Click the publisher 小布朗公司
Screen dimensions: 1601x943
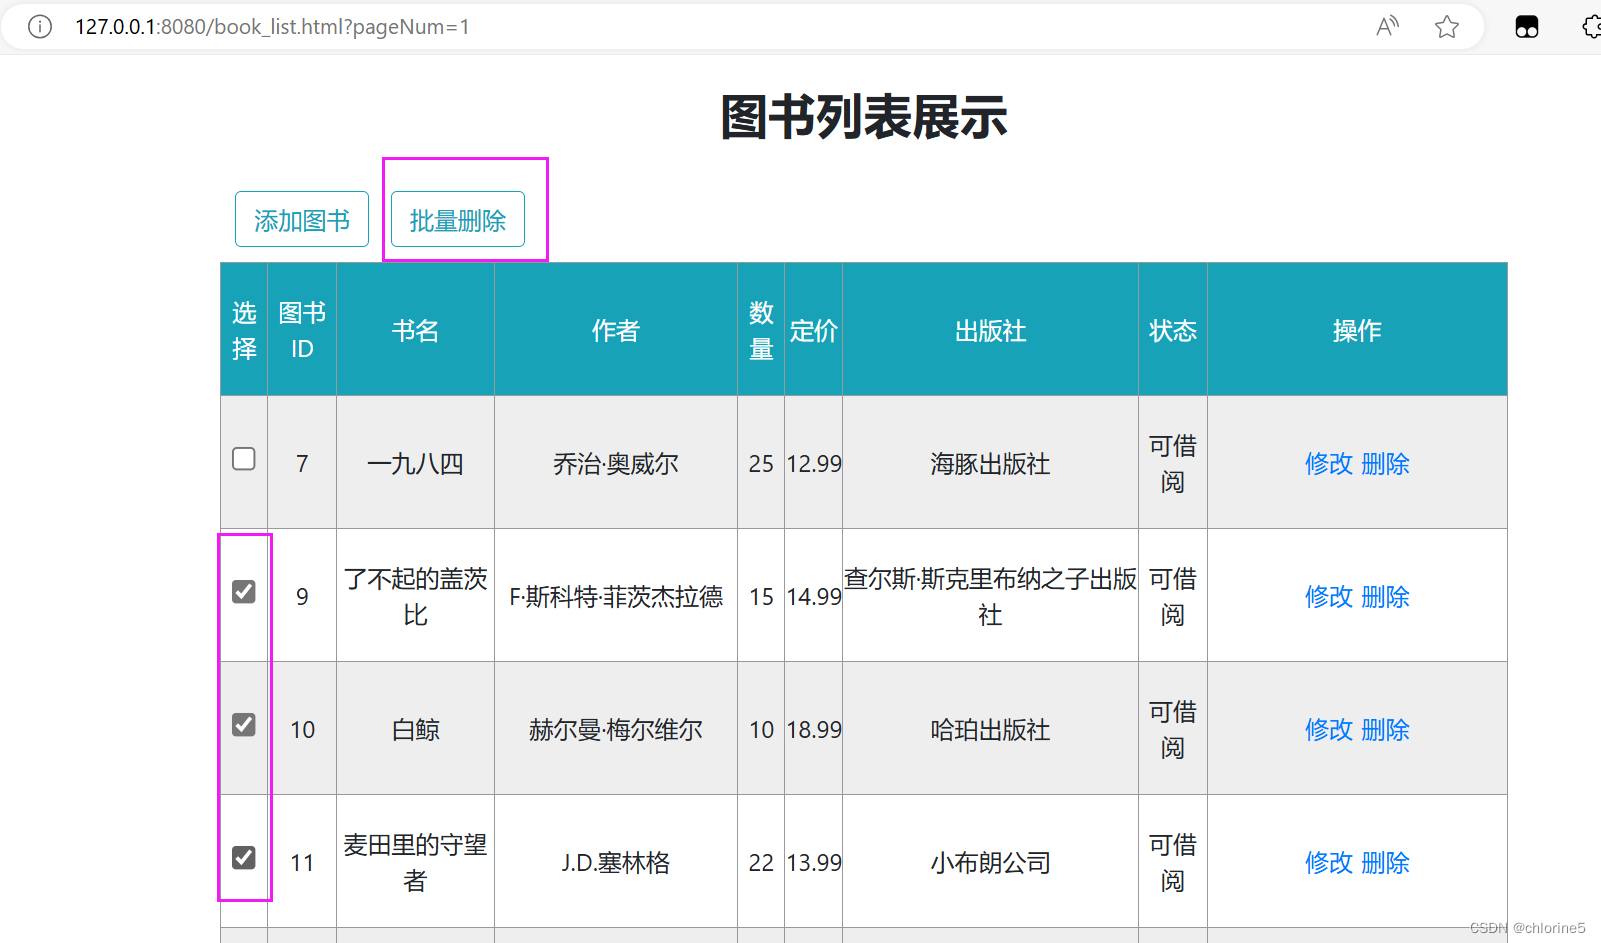(990, 863)
